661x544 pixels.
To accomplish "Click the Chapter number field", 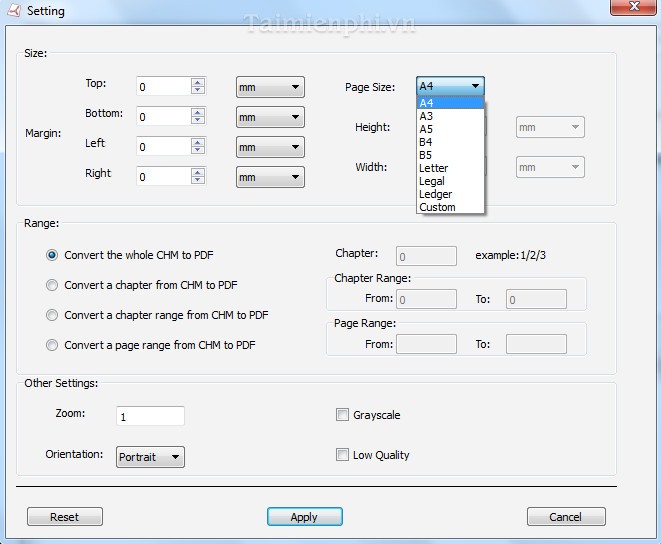I will point(426,256).
